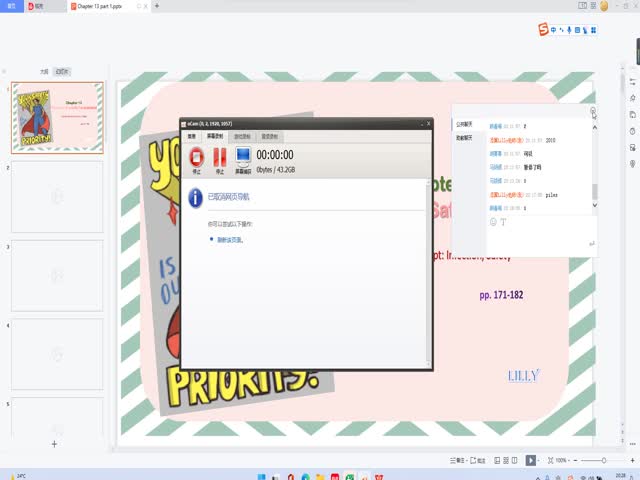Switch to the third oCam tab
This screenshot has width=640, height=480.
tap(242, 137)
